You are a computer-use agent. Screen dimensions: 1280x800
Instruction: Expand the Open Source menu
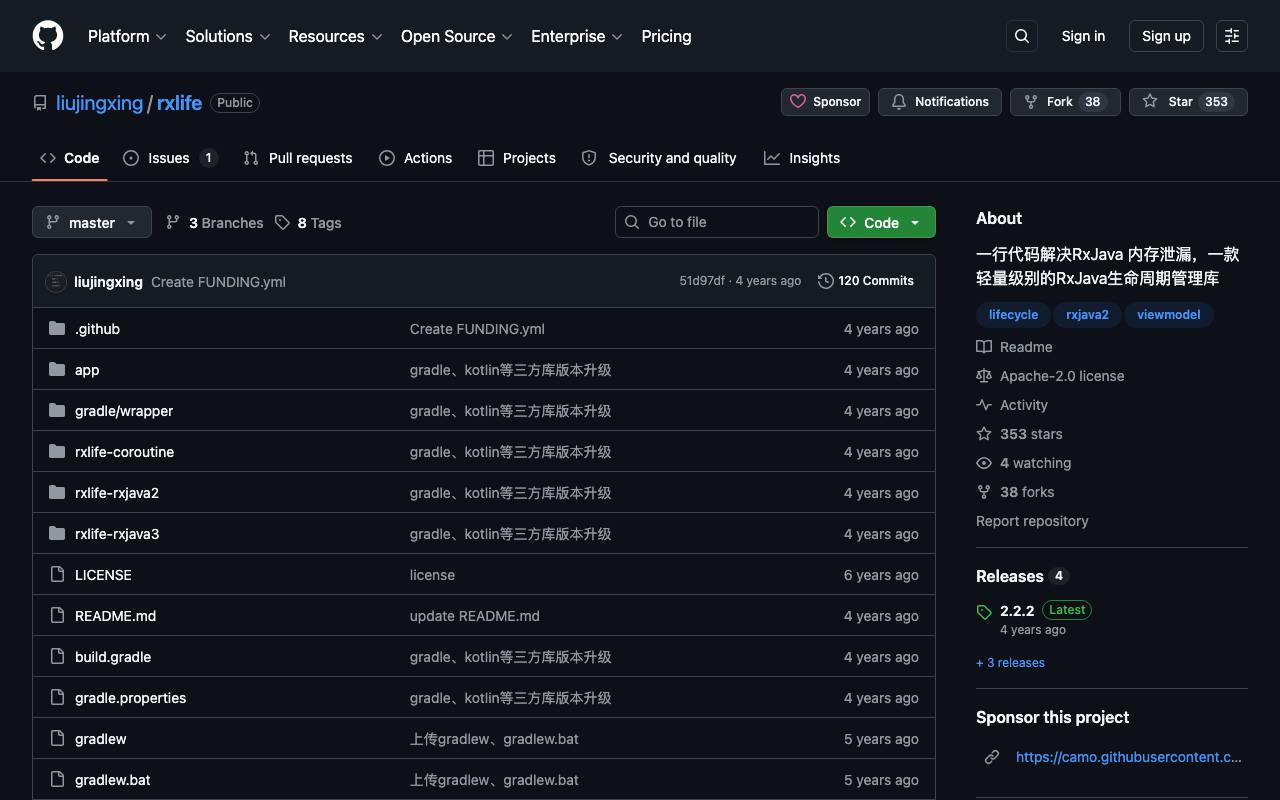point(457,36)
